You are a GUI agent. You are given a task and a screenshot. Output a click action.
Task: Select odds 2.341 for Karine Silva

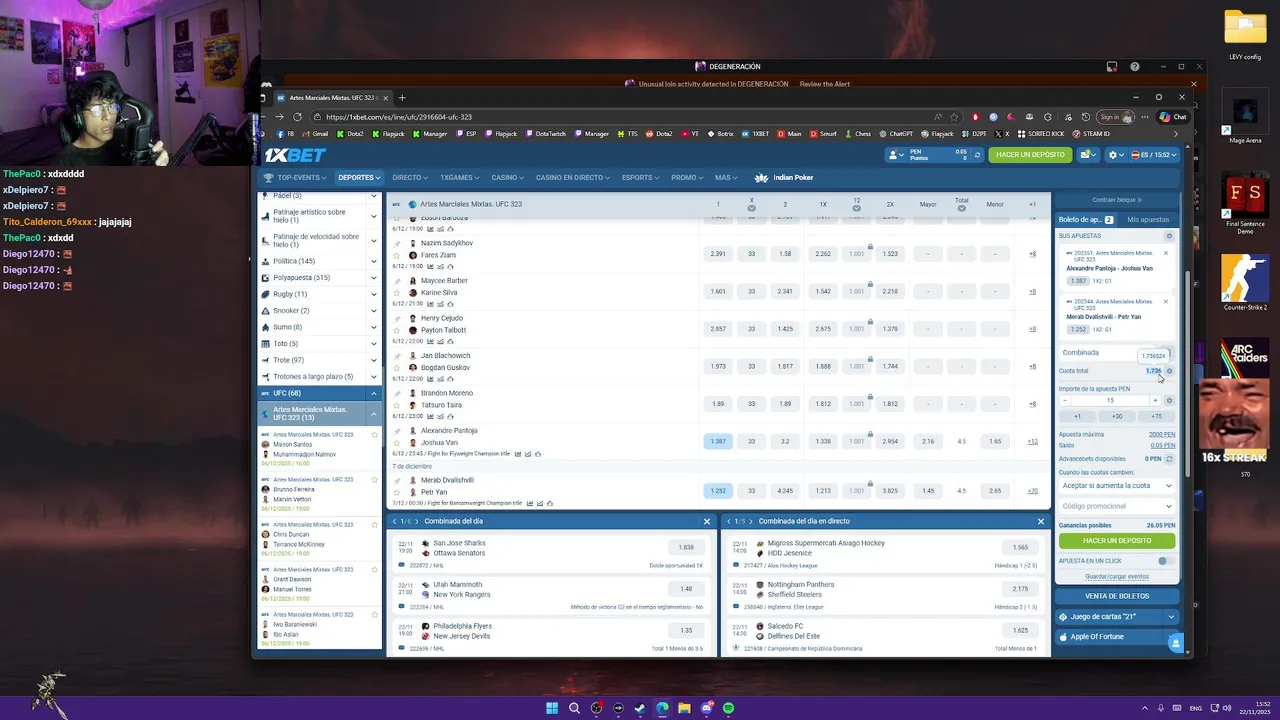785,291
